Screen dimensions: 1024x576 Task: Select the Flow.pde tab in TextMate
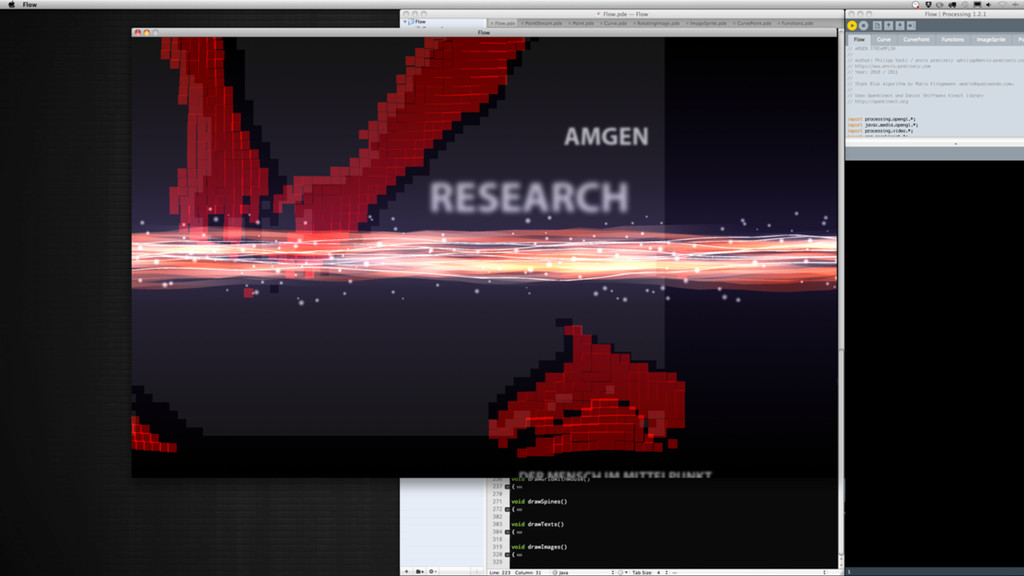click(x=503, y=24)
